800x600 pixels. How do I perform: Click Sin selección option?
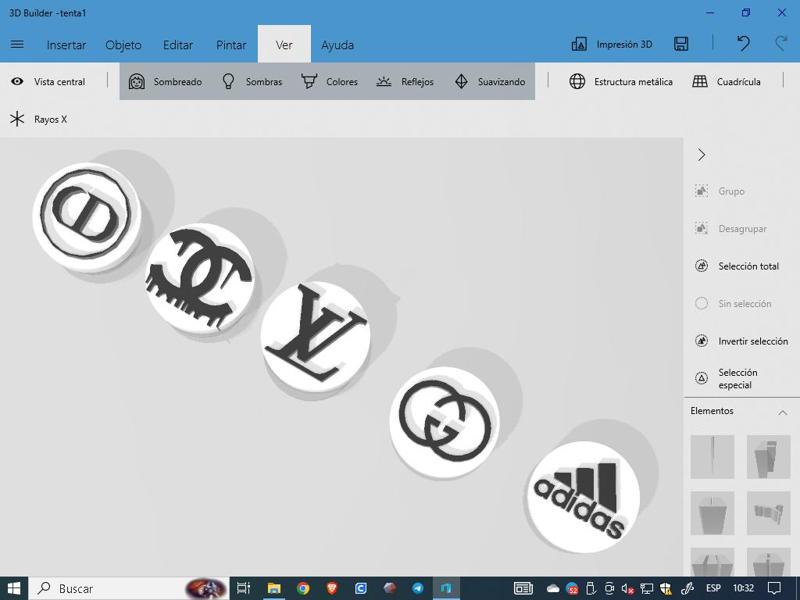click(x=733, y=304)
